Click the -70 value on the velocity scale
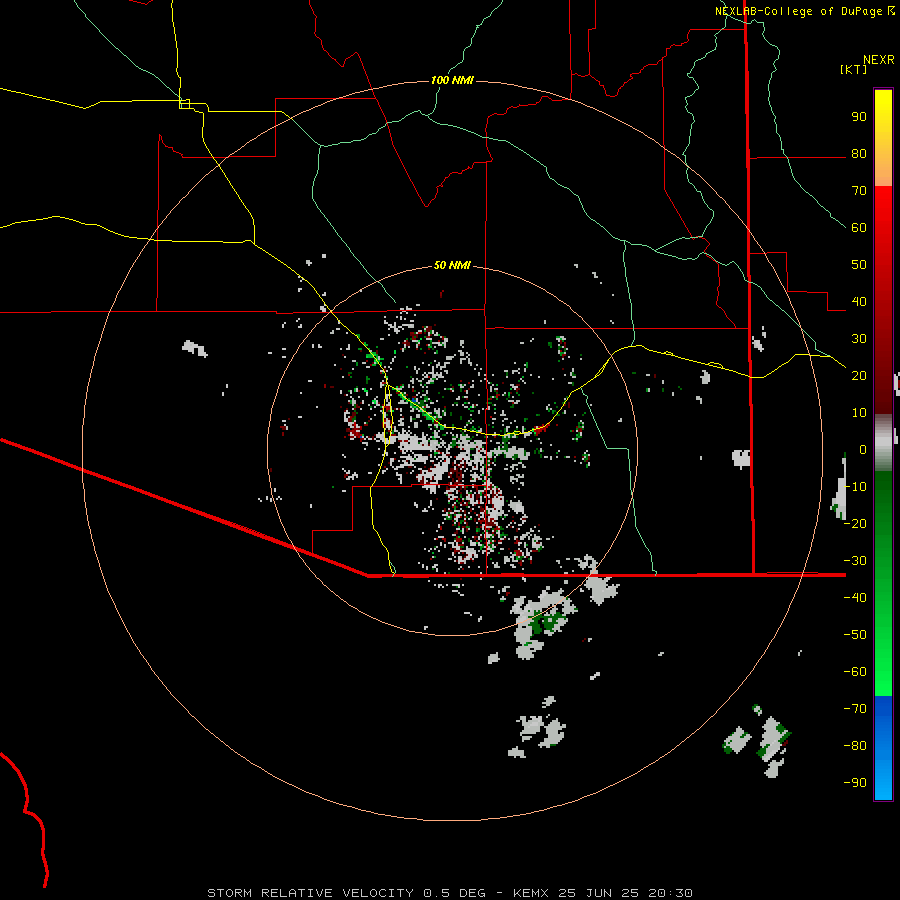 pos(855,709)
